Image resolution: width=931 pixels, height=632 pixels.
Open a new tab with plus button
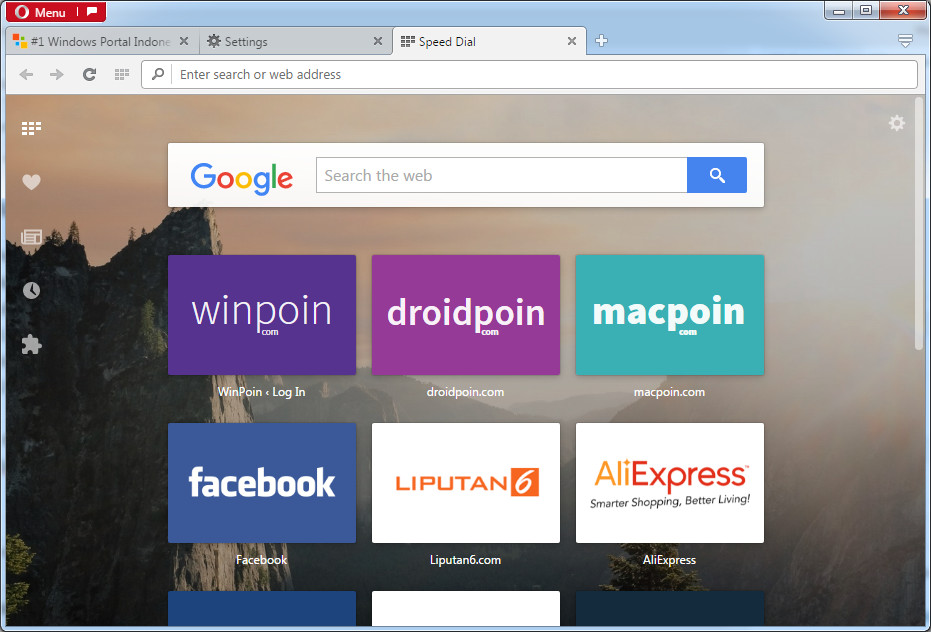[601, 40]
